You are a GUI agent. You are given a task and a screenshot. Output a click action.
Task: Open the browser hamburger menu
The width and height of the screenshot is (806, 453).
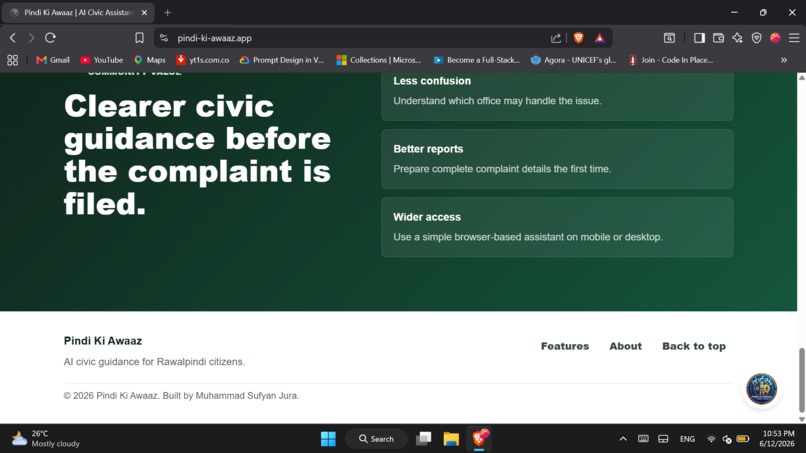[x=794, y=38]
